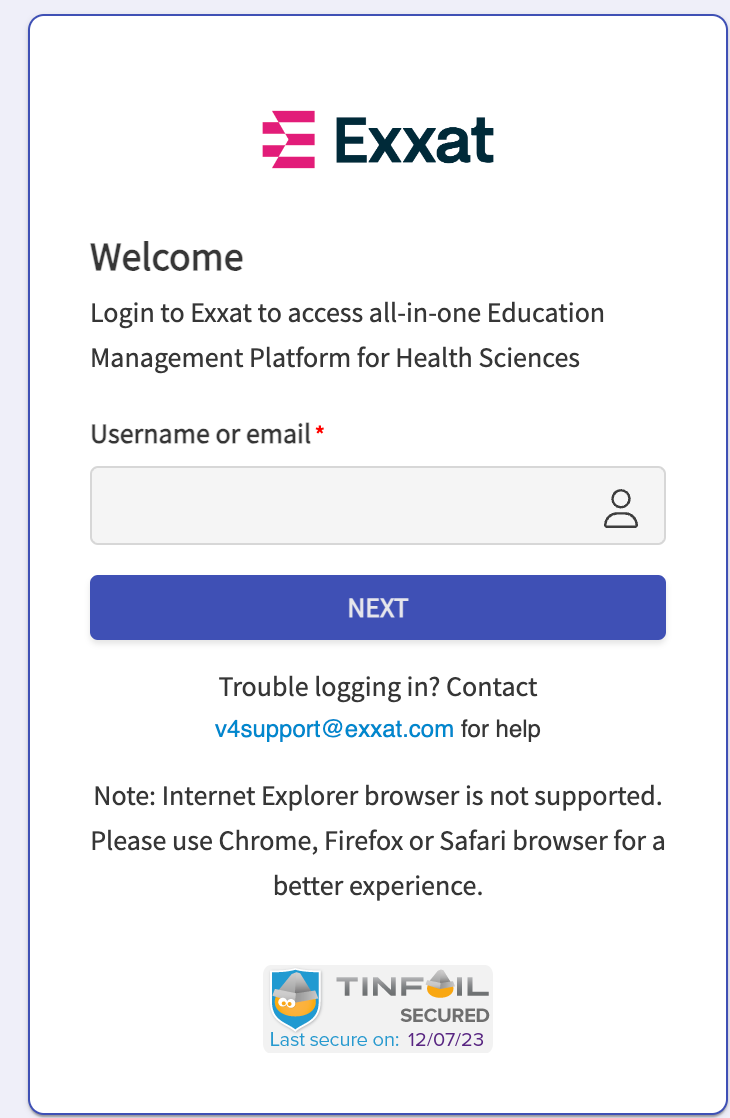Click the SECURED label on the badge
The image size is (730, 1118).
(444, 1016)
